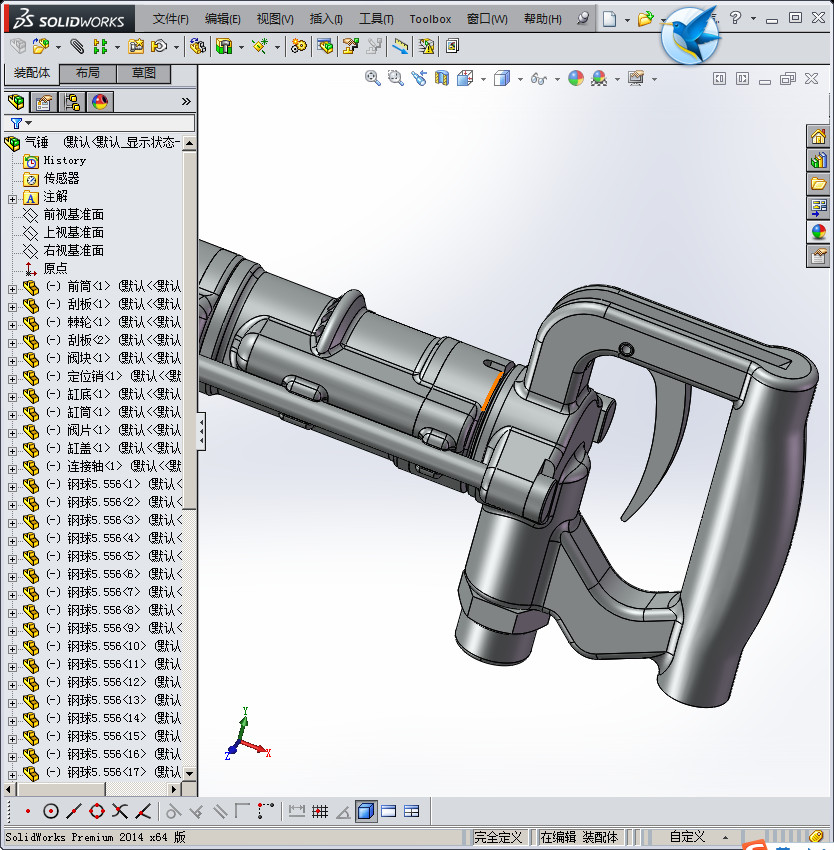Viewport: 834px width, 850px height.
Task: Switch to the 布局 tab
Action: [87, 73]
